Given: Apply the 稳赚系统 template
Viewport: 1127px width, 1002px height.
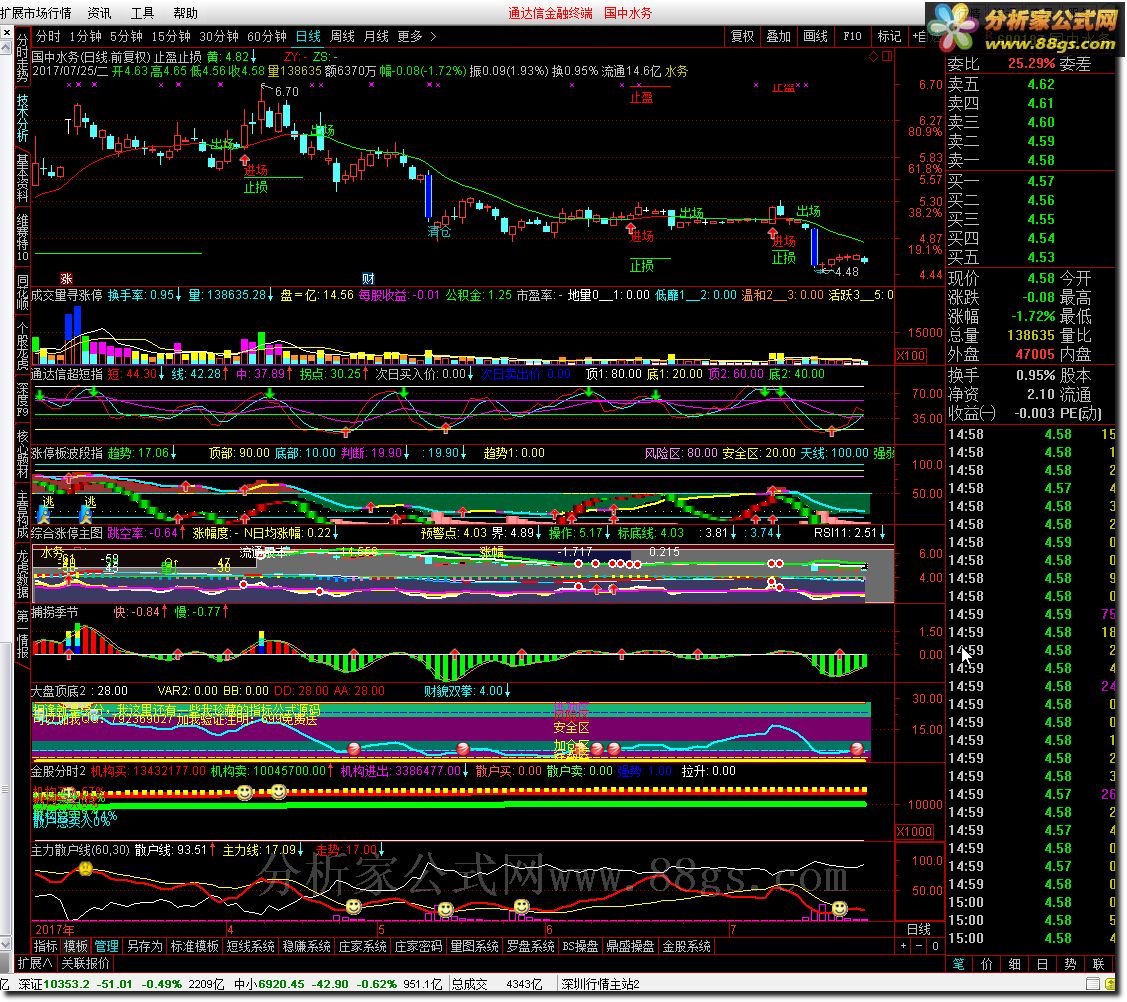Looking at the screenshot, I should pyautogui.click(x=306, y=946).
